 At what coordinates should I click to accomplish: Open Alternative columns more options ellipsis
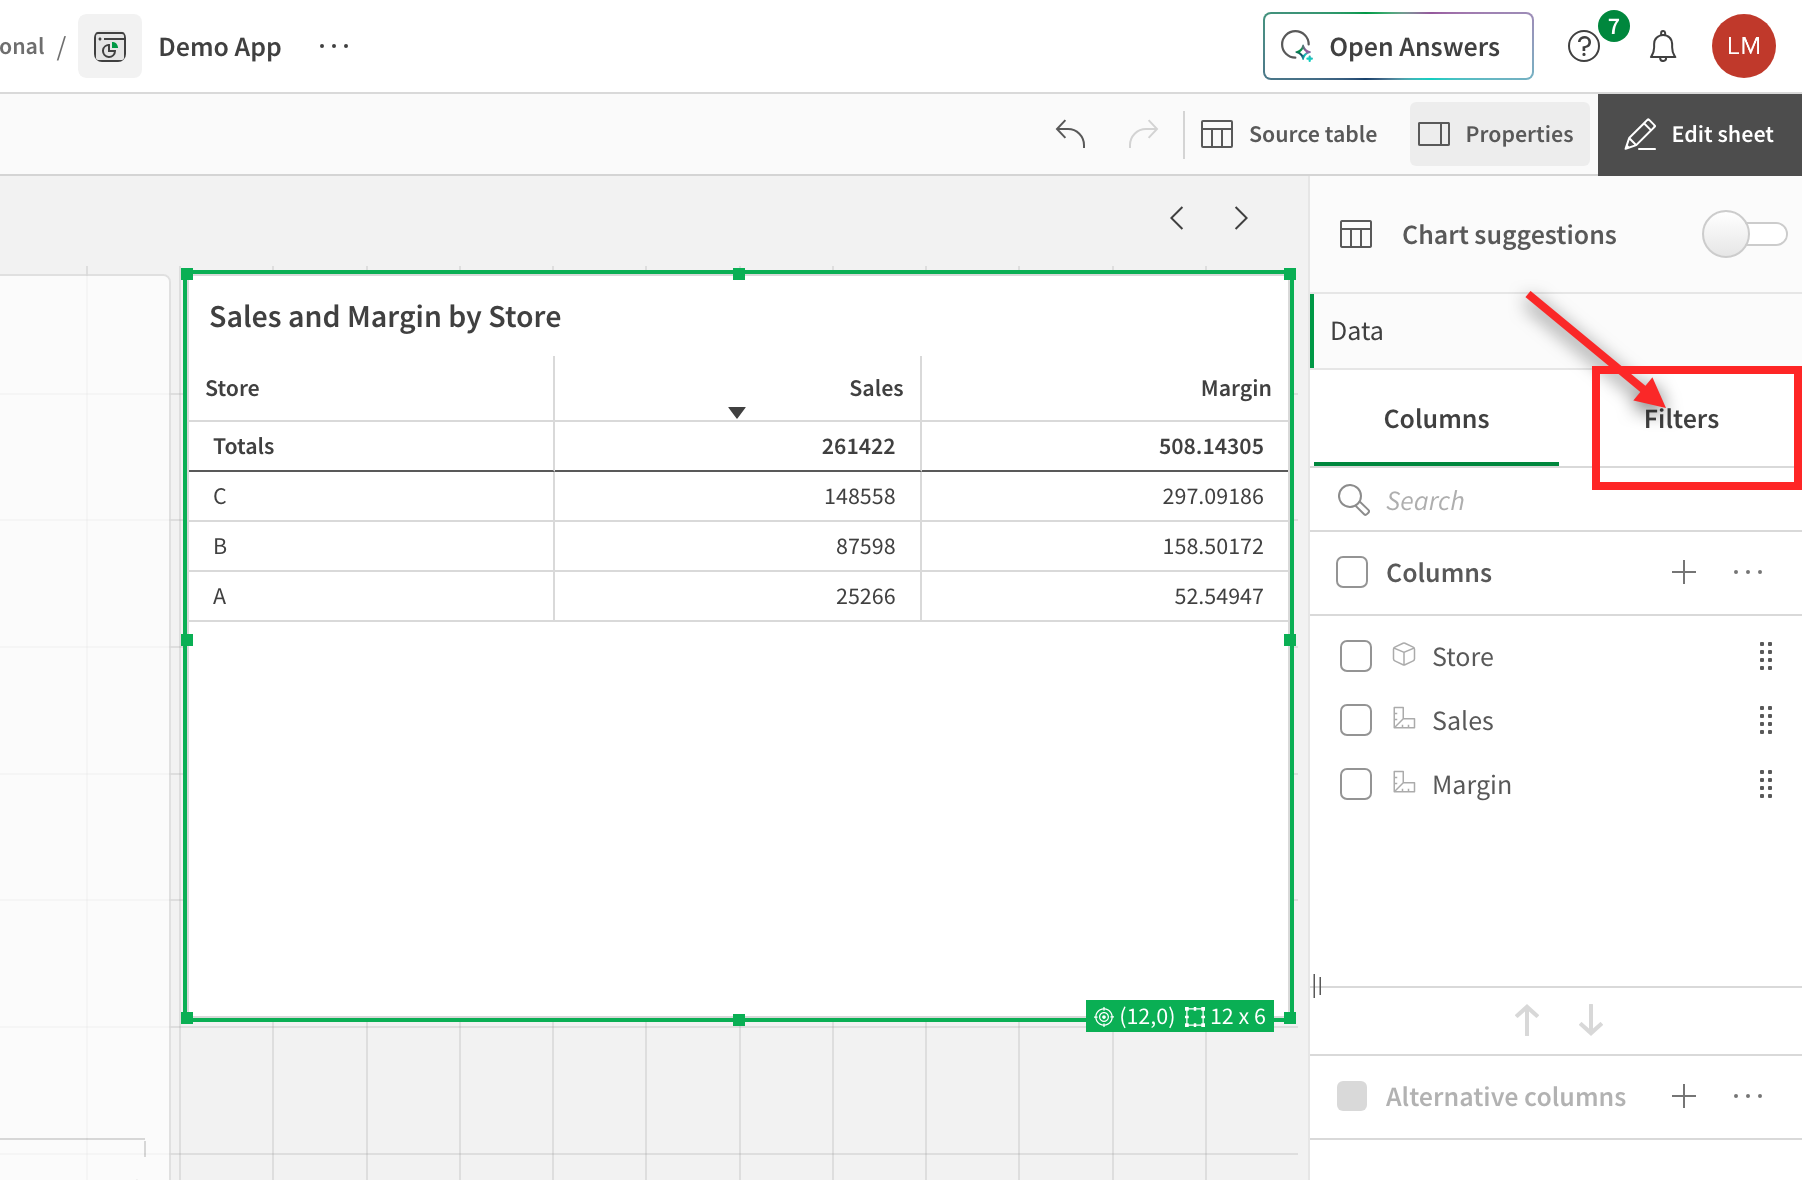click(1748, 1096)
